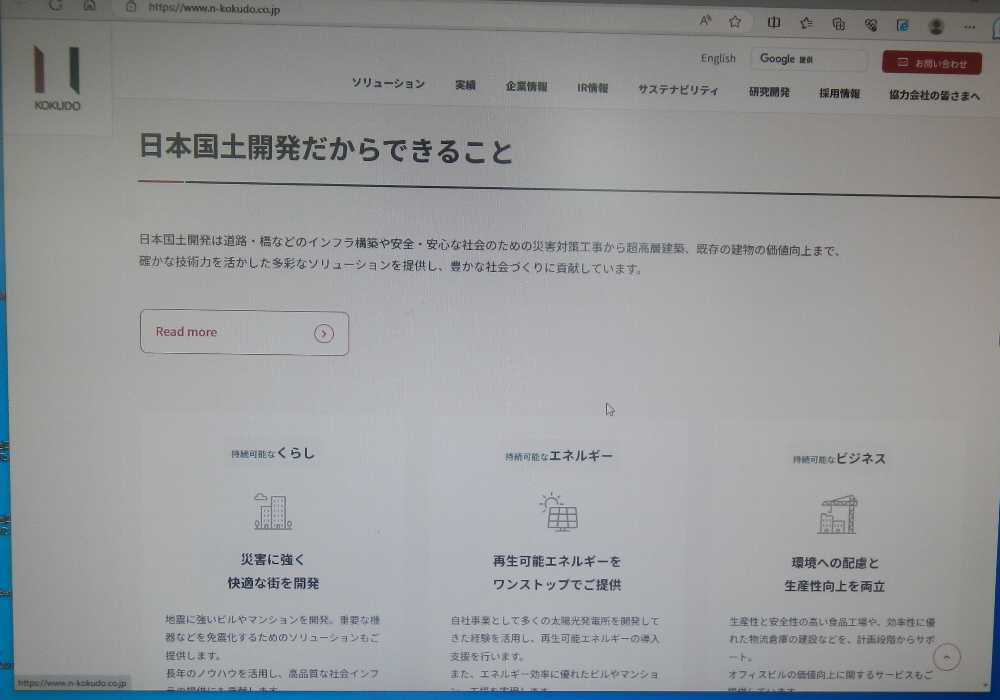Open the サステナビリティ menu item
The height and width of the screenshot is (700, 1000).
pos(678,90)
